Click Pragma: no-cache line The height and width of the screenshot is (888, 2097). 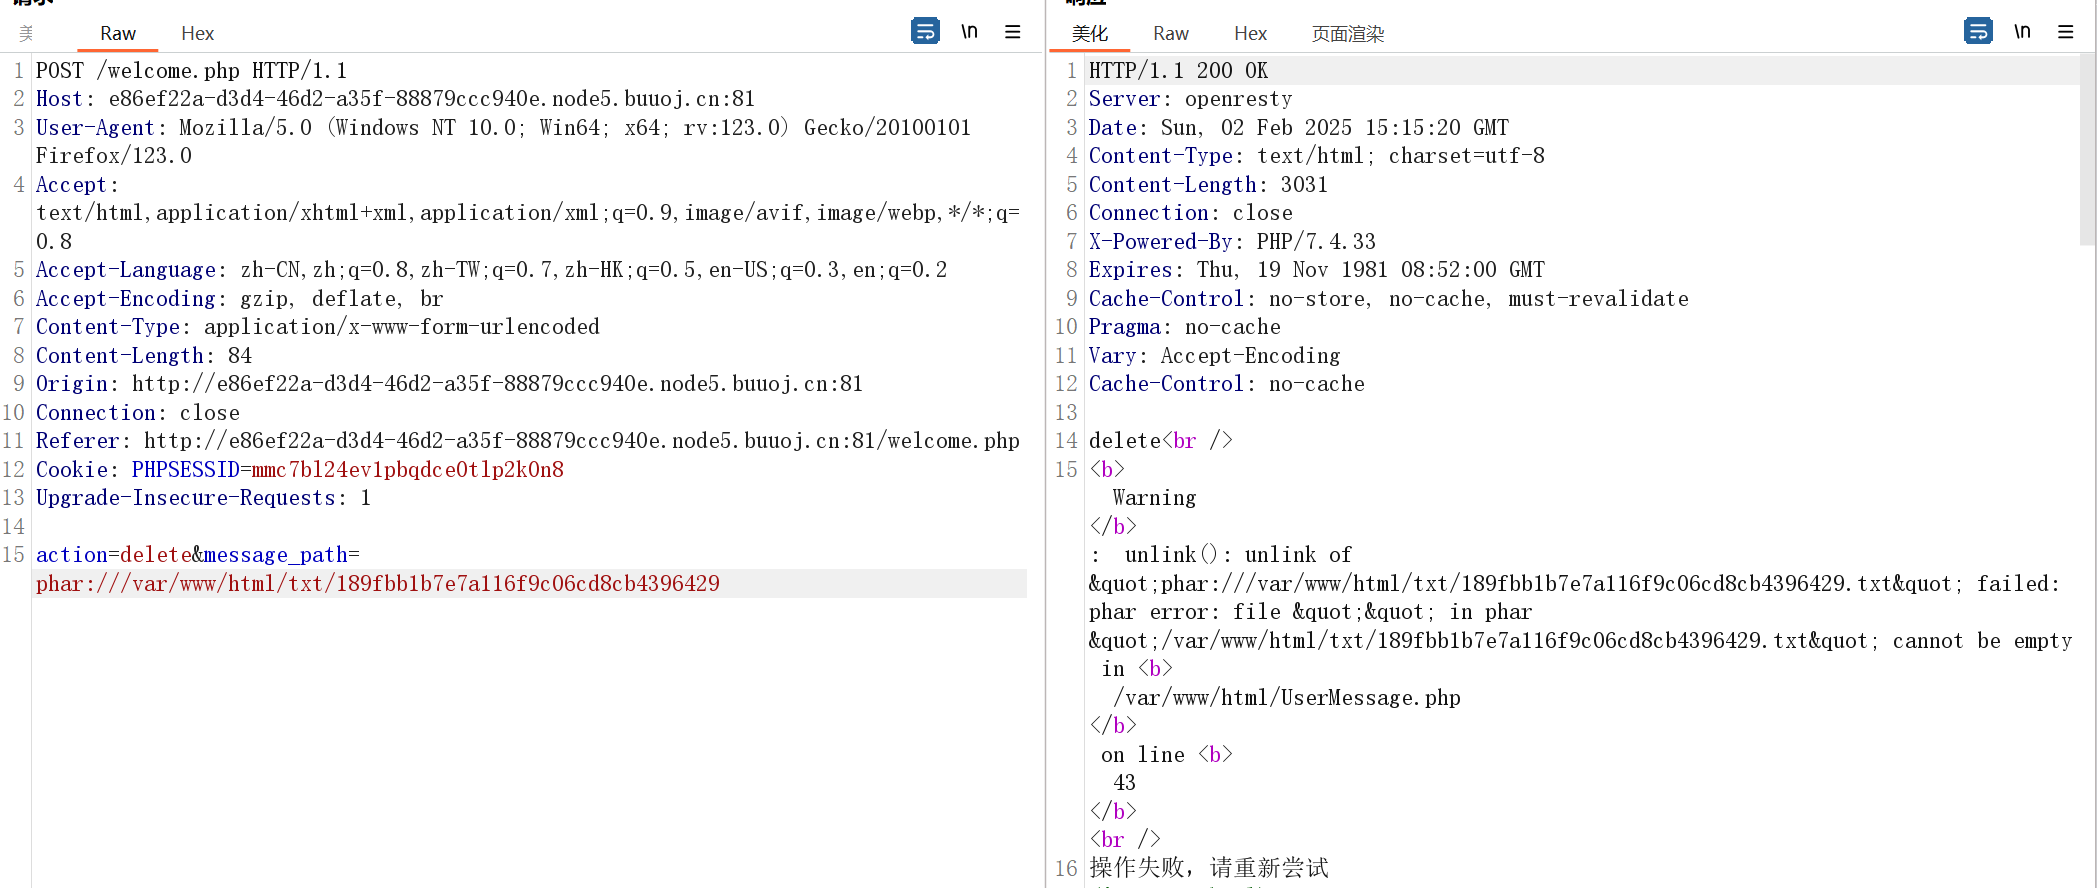coord(1185,327)
